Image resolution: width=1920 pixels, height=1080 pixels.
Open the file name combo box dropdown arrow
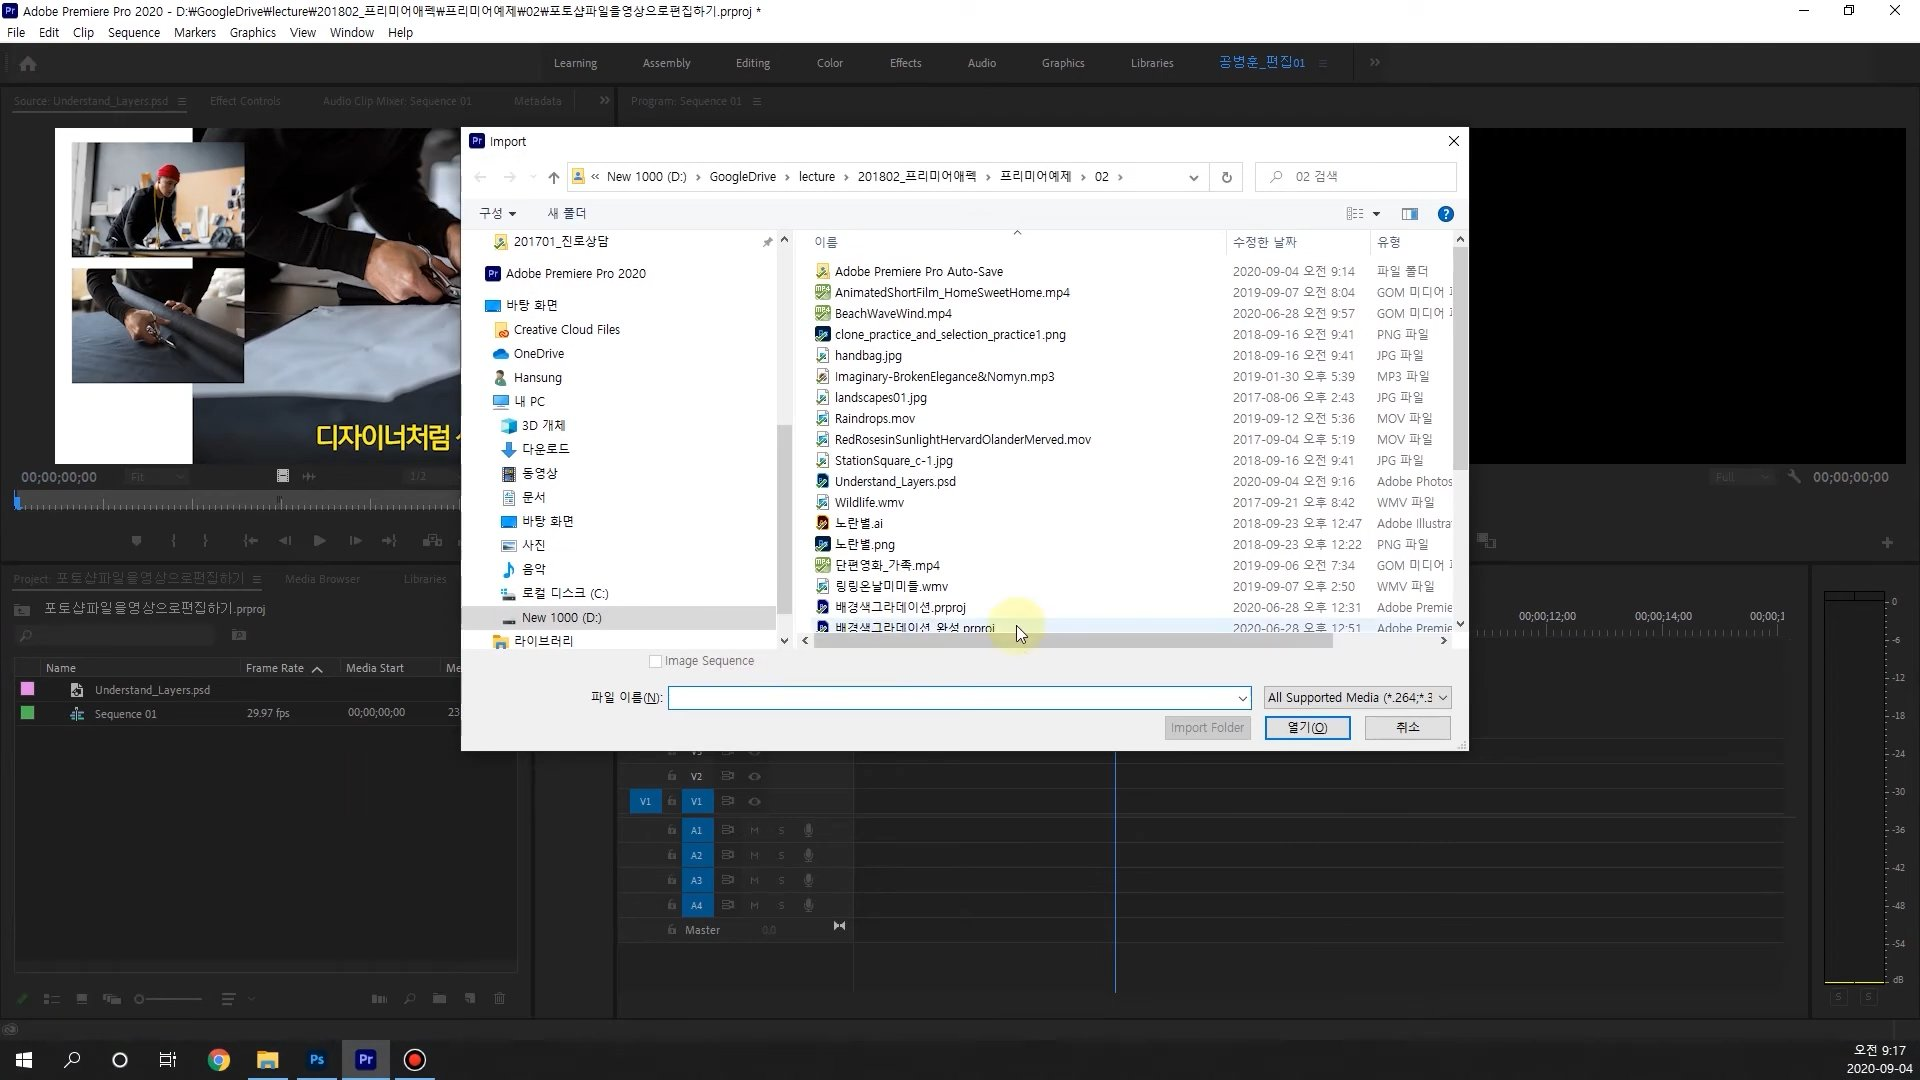click(x=1242, y=698)
